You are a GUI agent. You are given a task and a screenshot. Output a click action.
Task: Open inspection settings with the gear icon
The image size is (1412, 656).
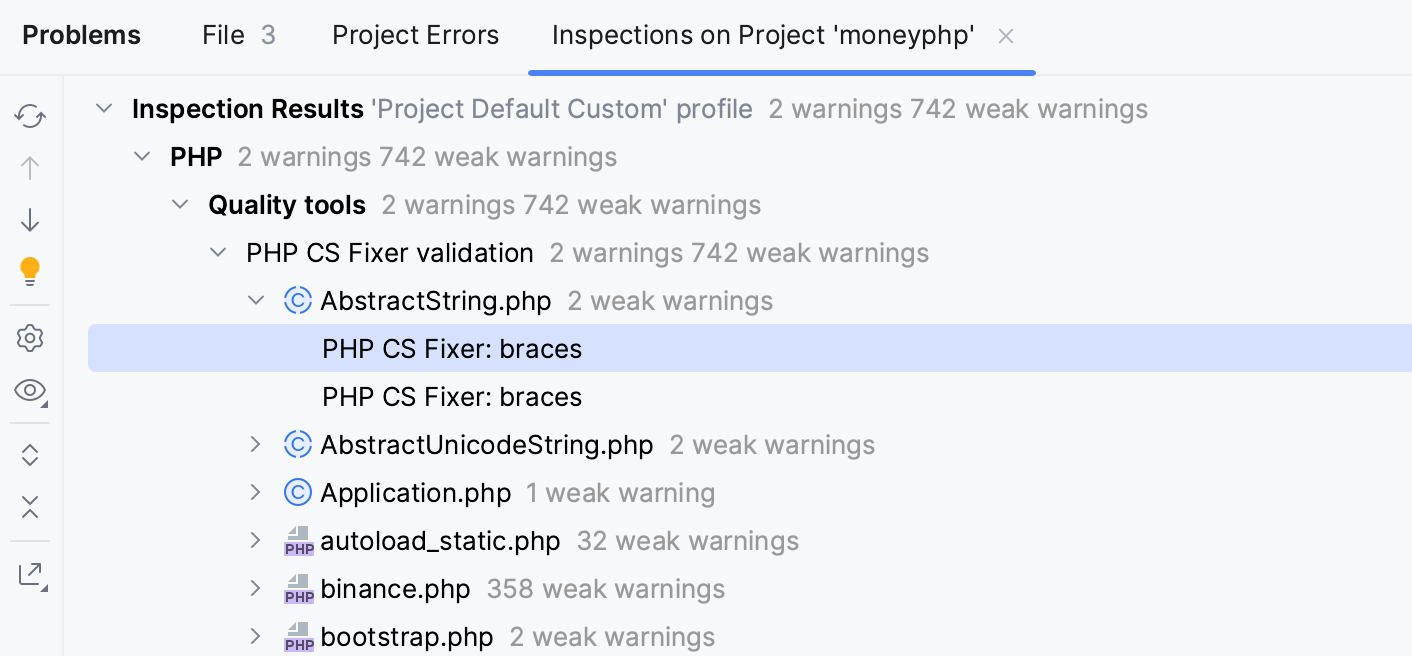click(x=29, y=338)
